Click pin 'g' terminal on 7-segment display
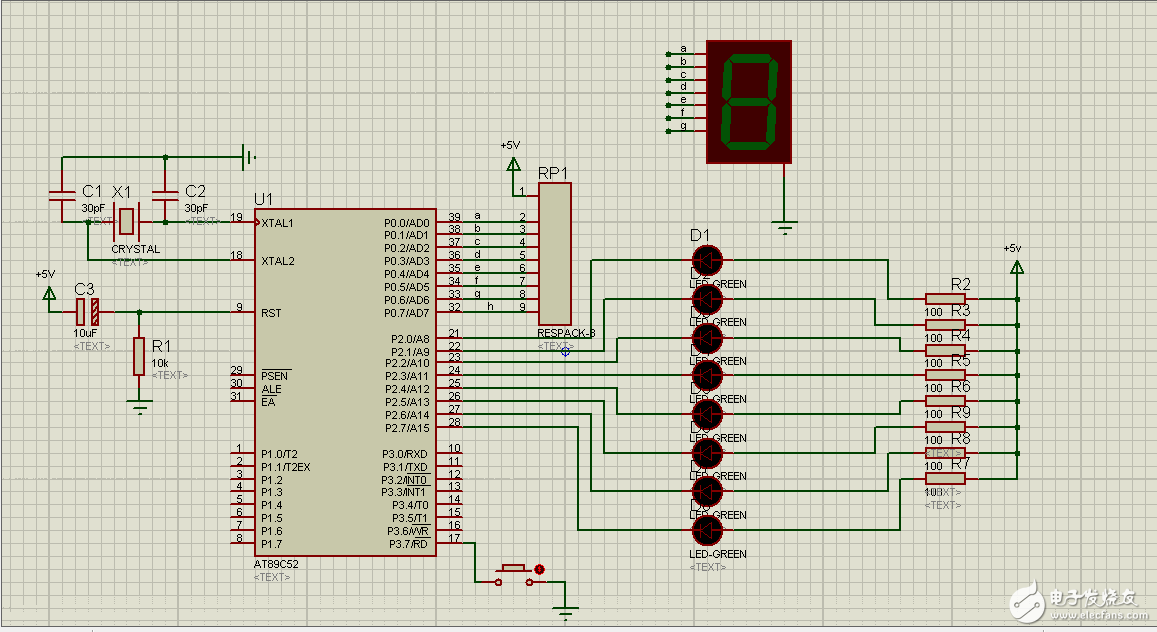1157x632 pixels. tap(669, 131)
